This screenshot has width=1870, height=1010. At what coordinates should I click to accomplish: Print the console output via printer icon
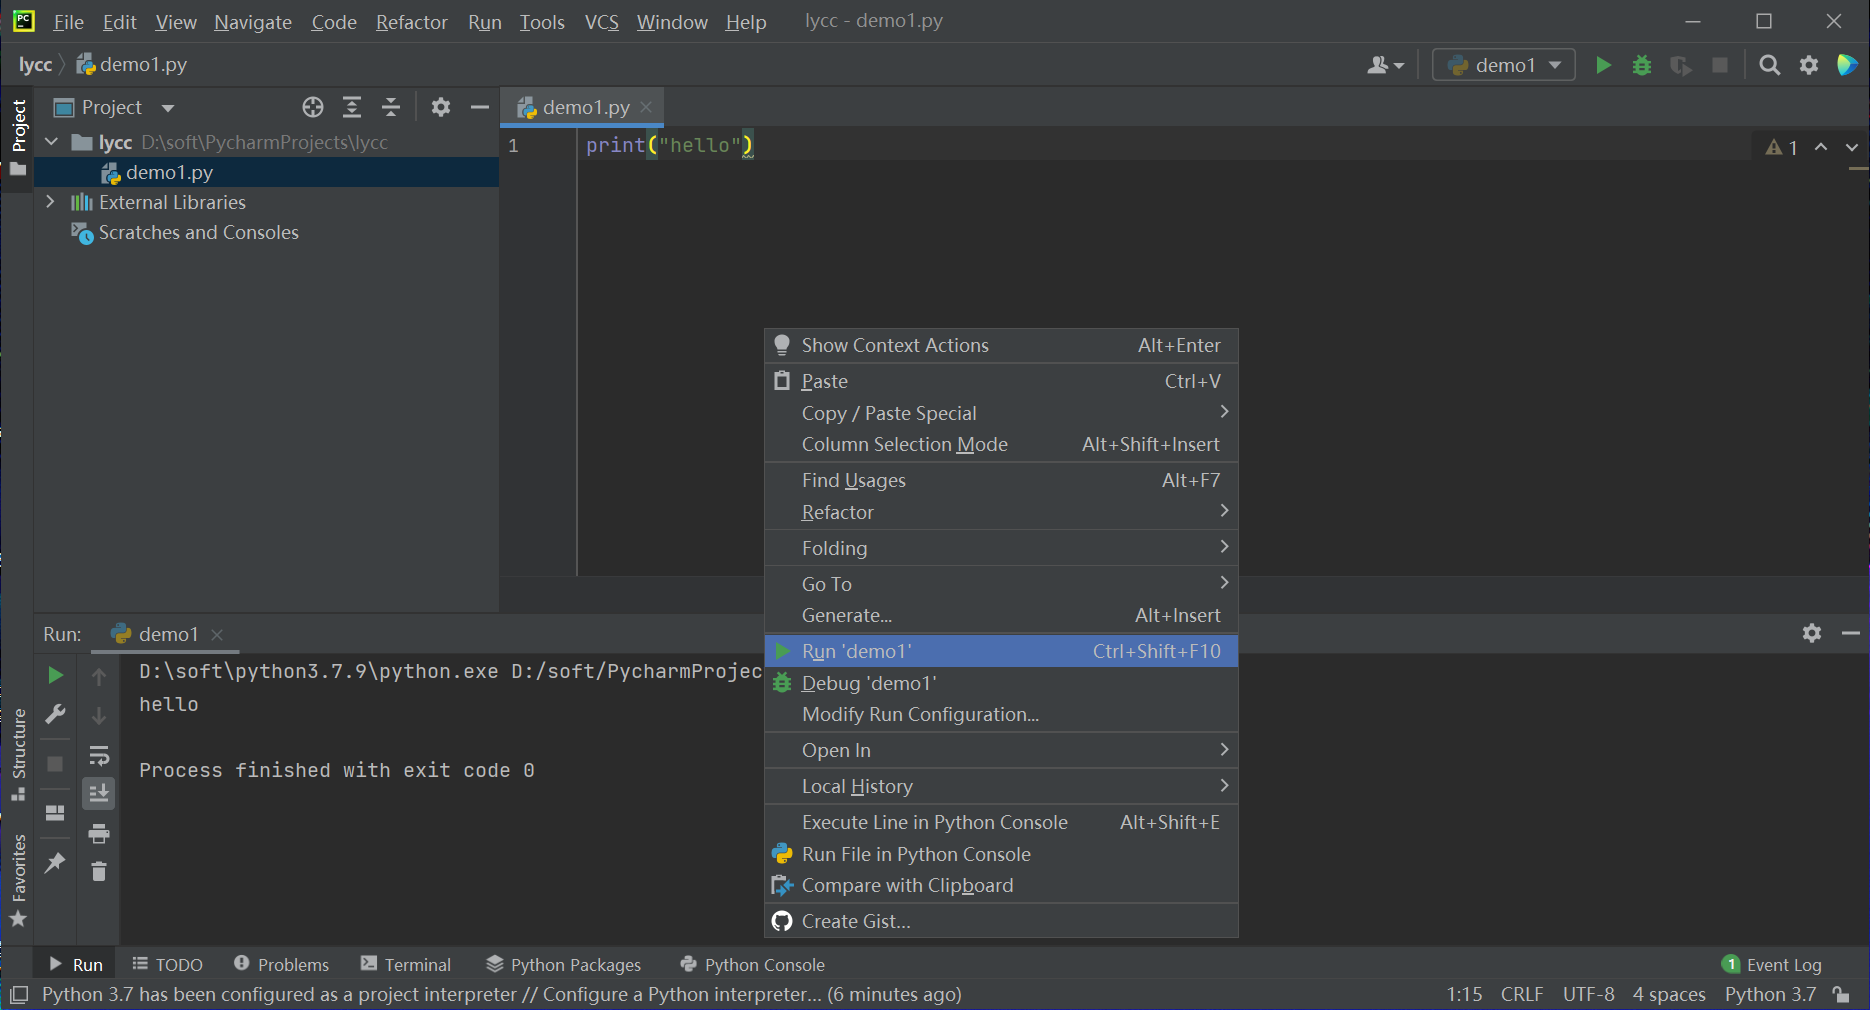pos(99,833)
